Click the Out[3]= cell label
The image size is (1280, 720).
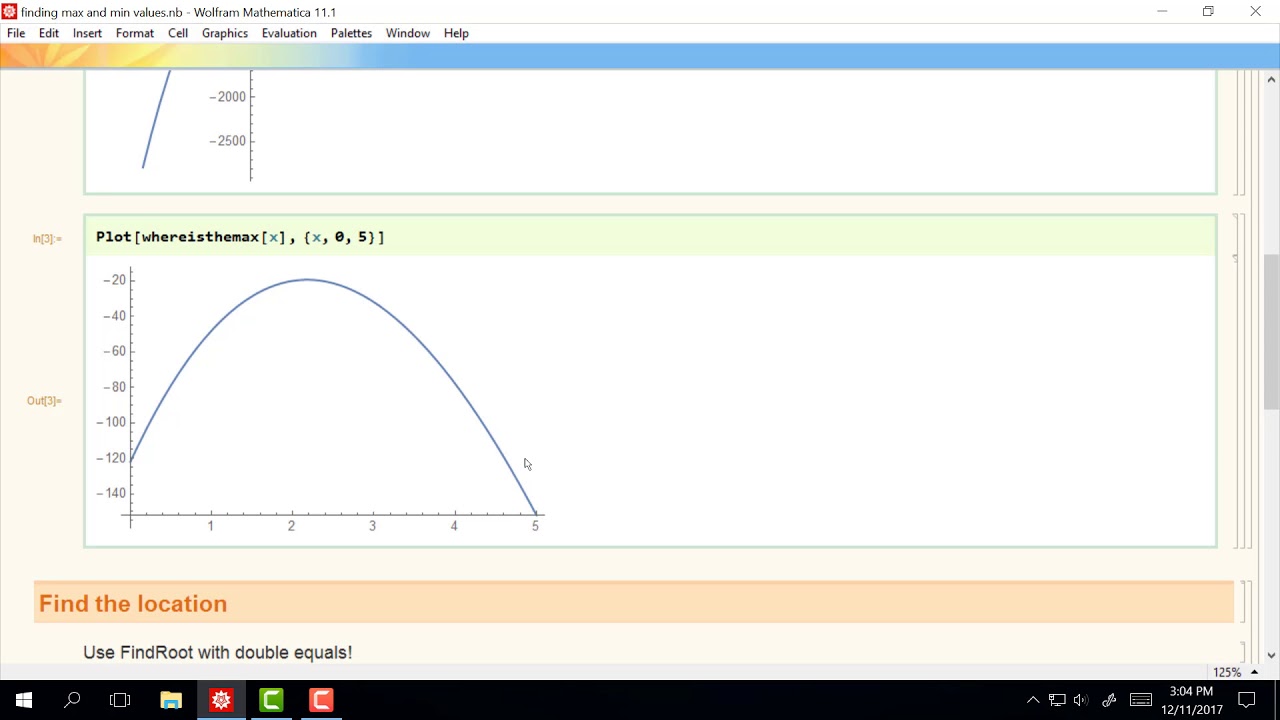[x=45, y=401]
